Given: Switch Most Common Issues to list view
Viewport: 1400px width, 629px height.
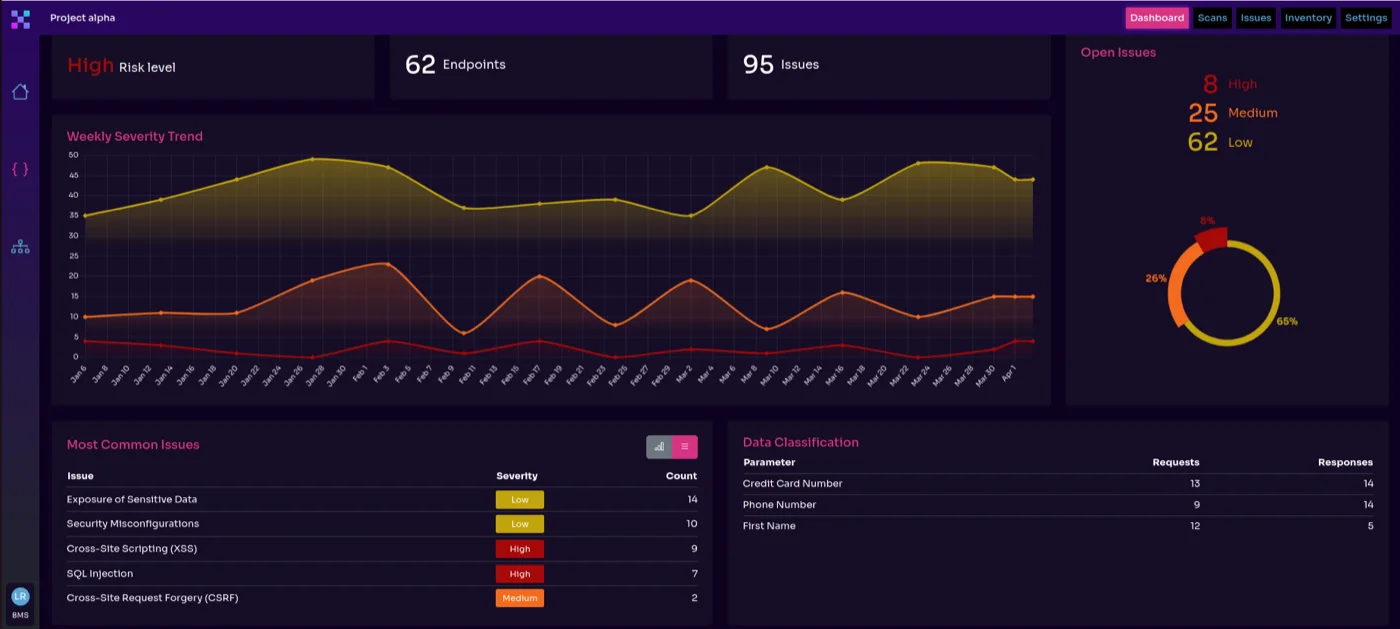Looking at the screenshot, I should click(x=684, y=446).
